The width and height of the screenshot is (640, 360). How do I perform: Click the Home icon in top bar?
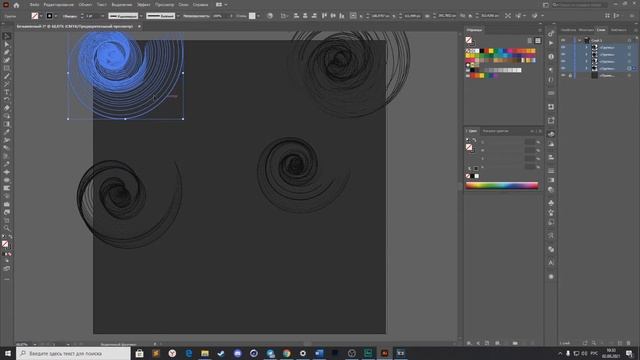point(16,5)
